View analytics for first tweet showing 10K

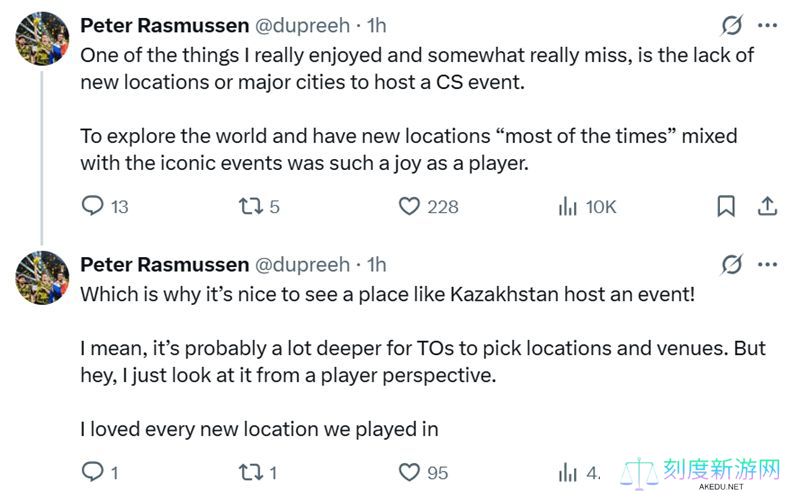point(567,206)
